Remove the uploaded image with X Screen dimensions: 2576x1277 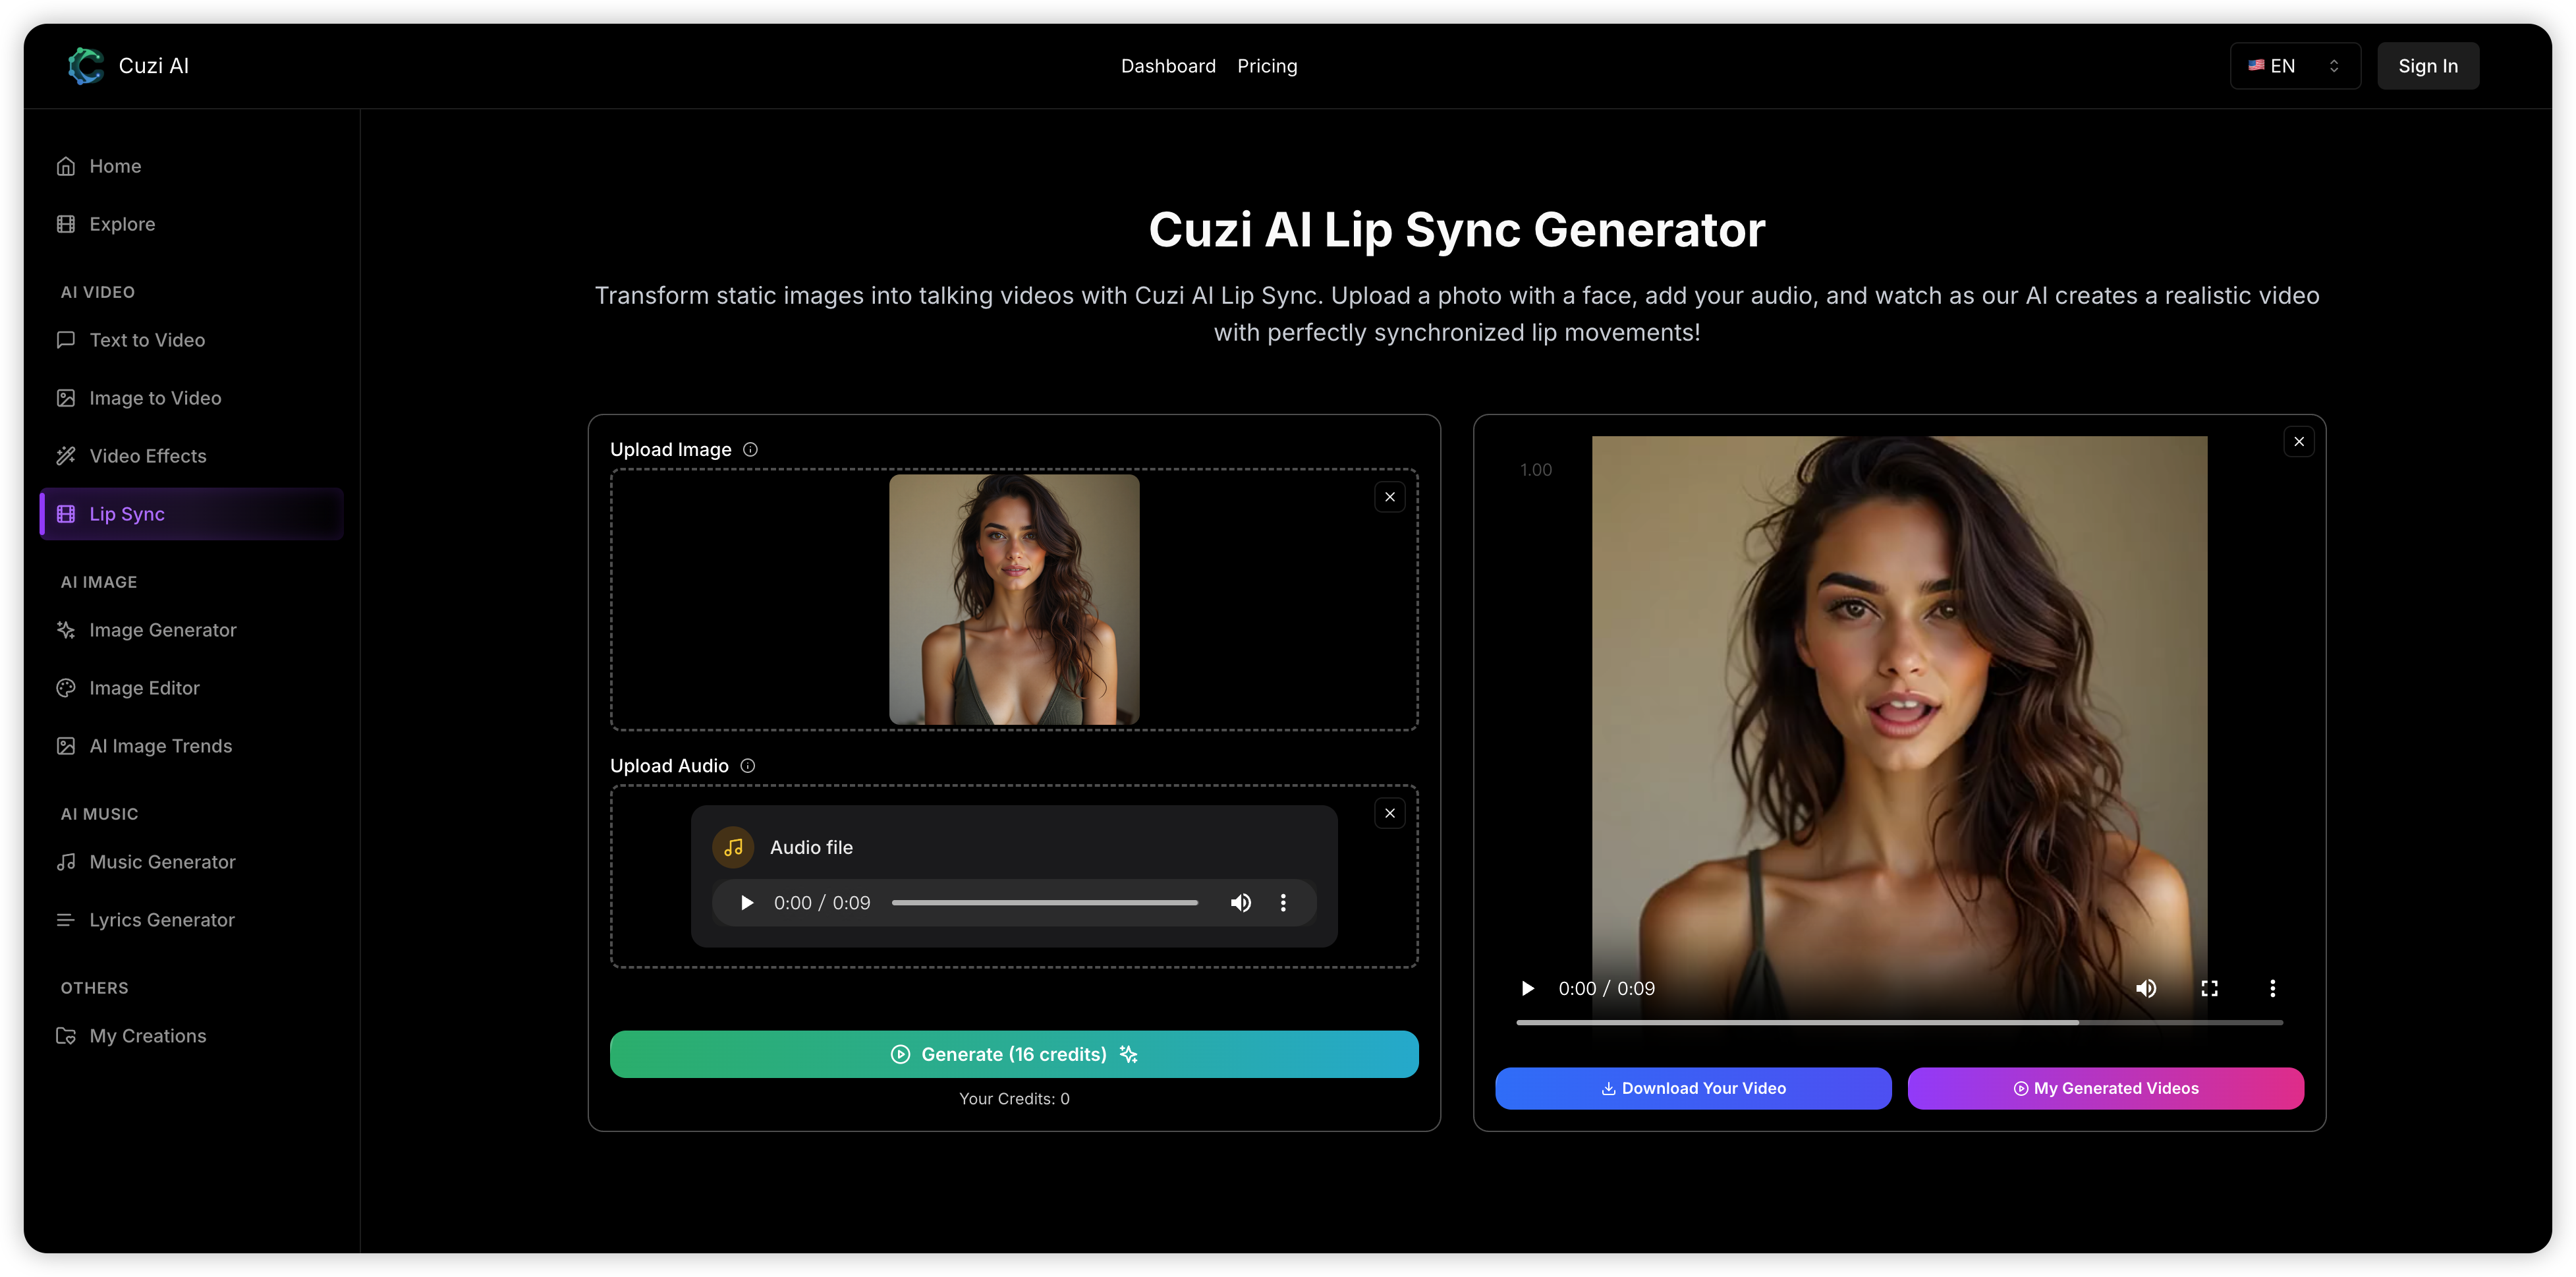[x=1389, y=497]
